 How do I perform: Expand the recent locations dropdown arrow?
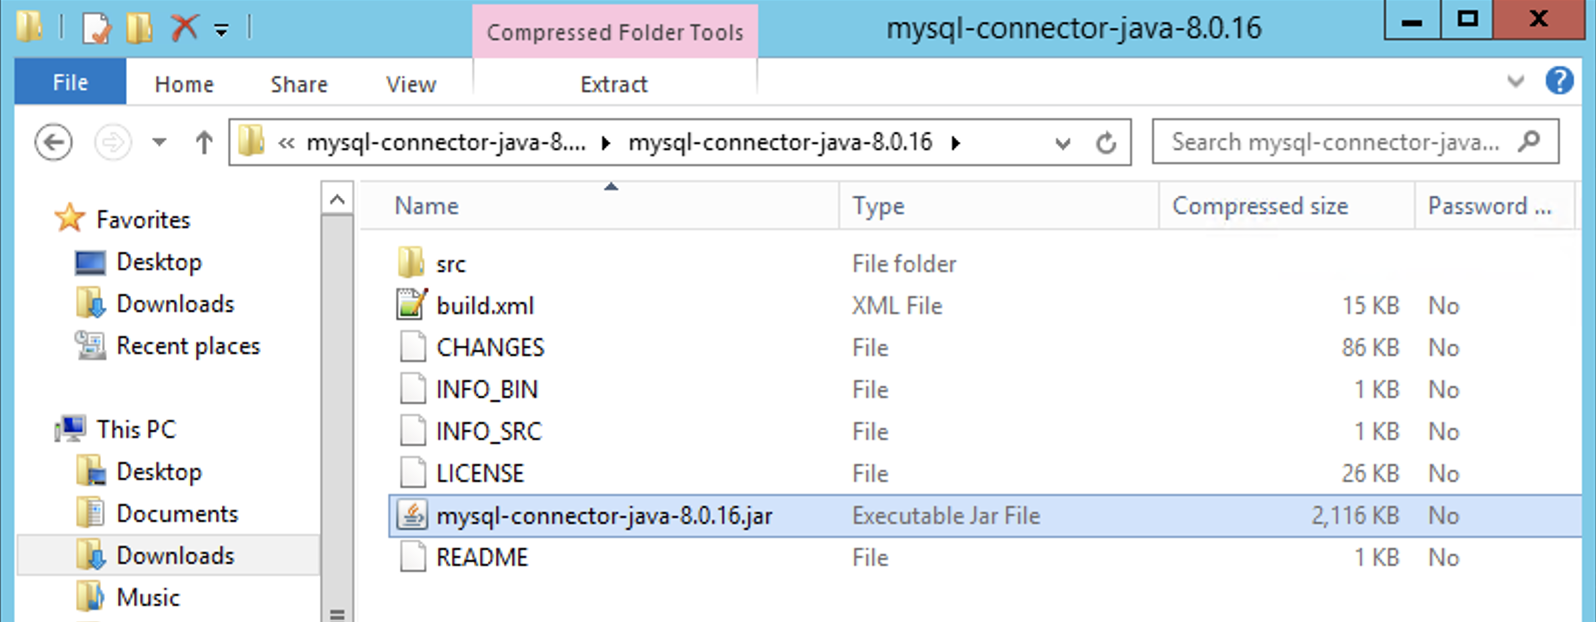pos(159,143)
